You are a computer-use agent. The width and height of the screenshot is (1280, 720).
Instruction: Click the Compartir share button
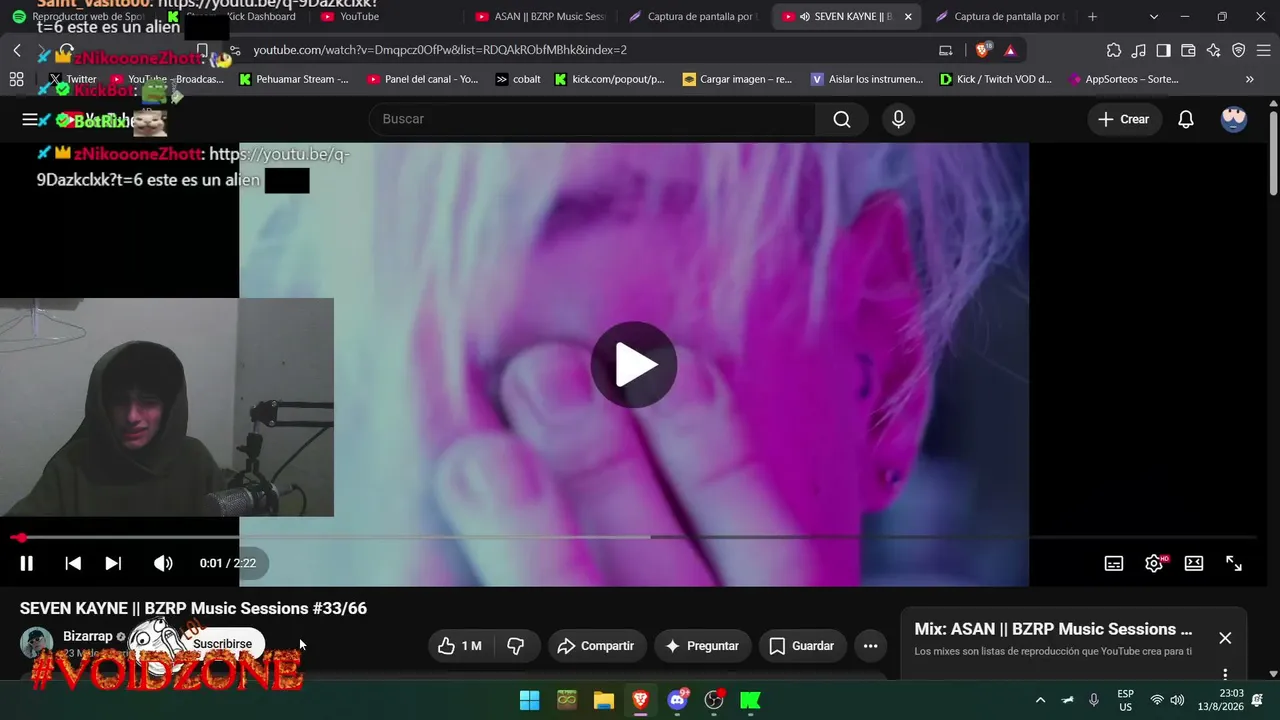[597, 646]
